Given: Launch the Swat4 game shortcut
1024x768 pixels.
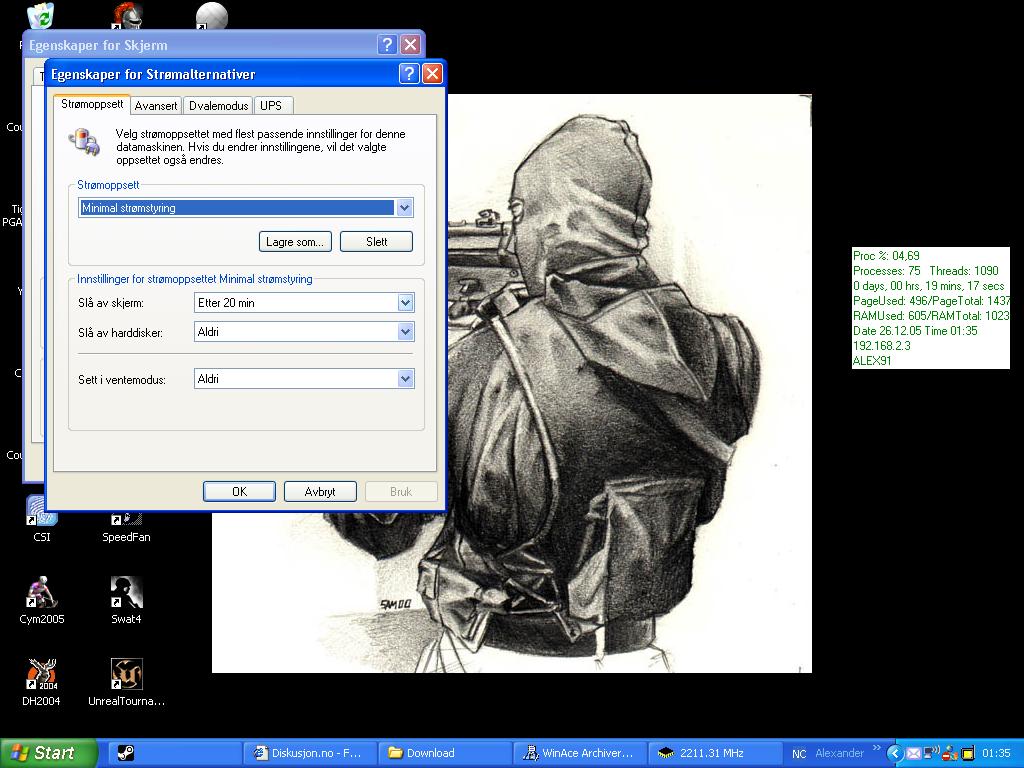Looking at the screenshot, I should point(126,600).
